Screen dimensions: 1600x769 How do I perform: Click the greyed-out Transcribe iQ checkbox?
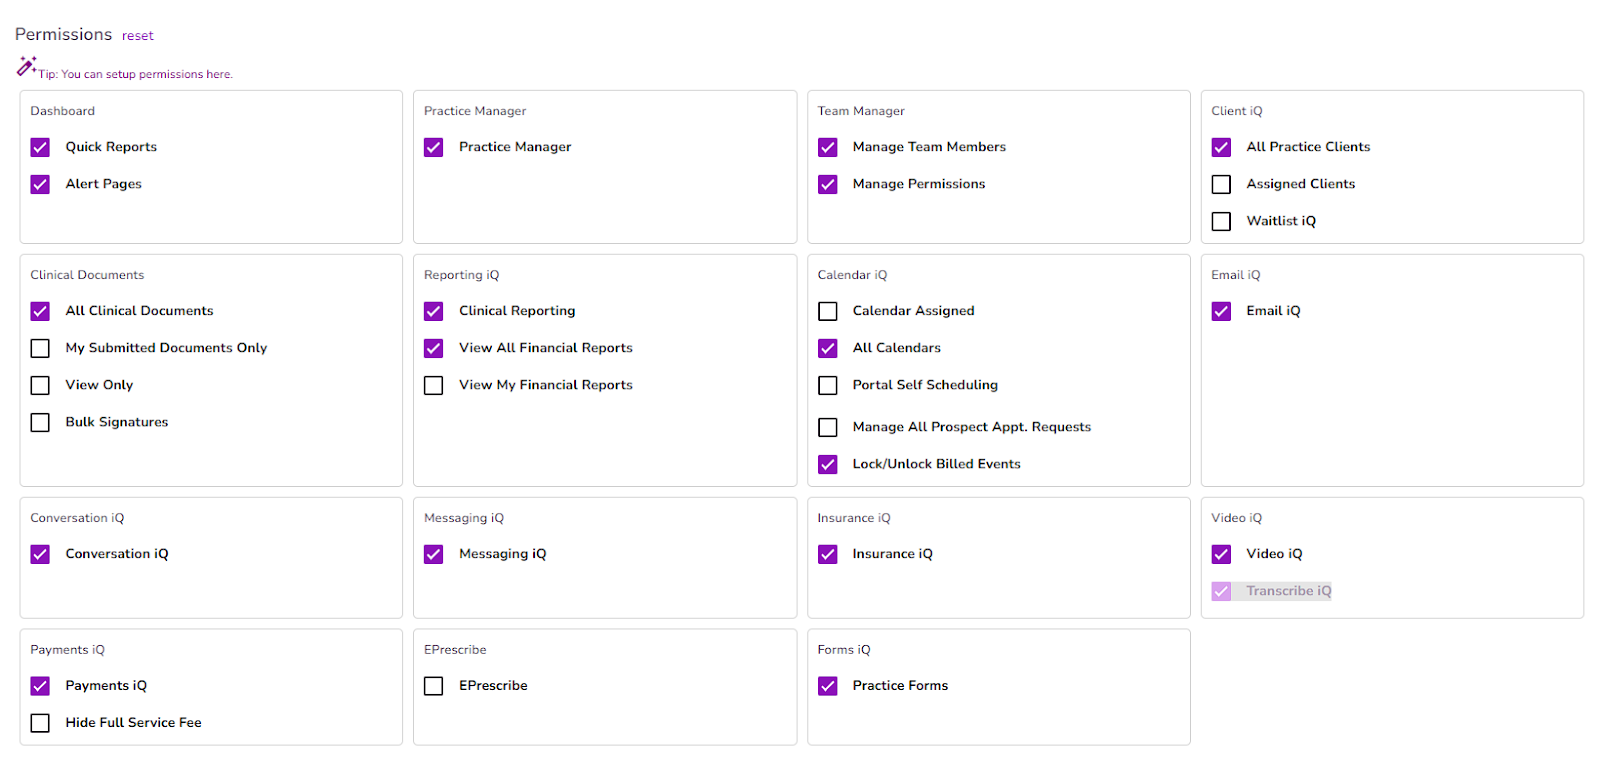(1221, 591)
